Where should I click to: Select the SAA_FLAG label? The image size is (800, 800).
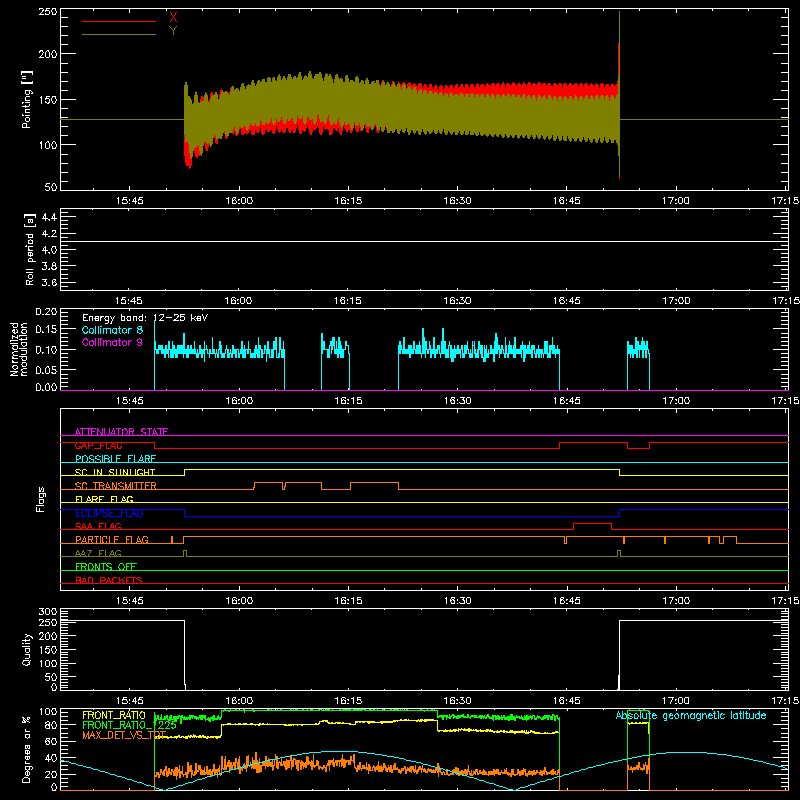click(x=98, y=526)
